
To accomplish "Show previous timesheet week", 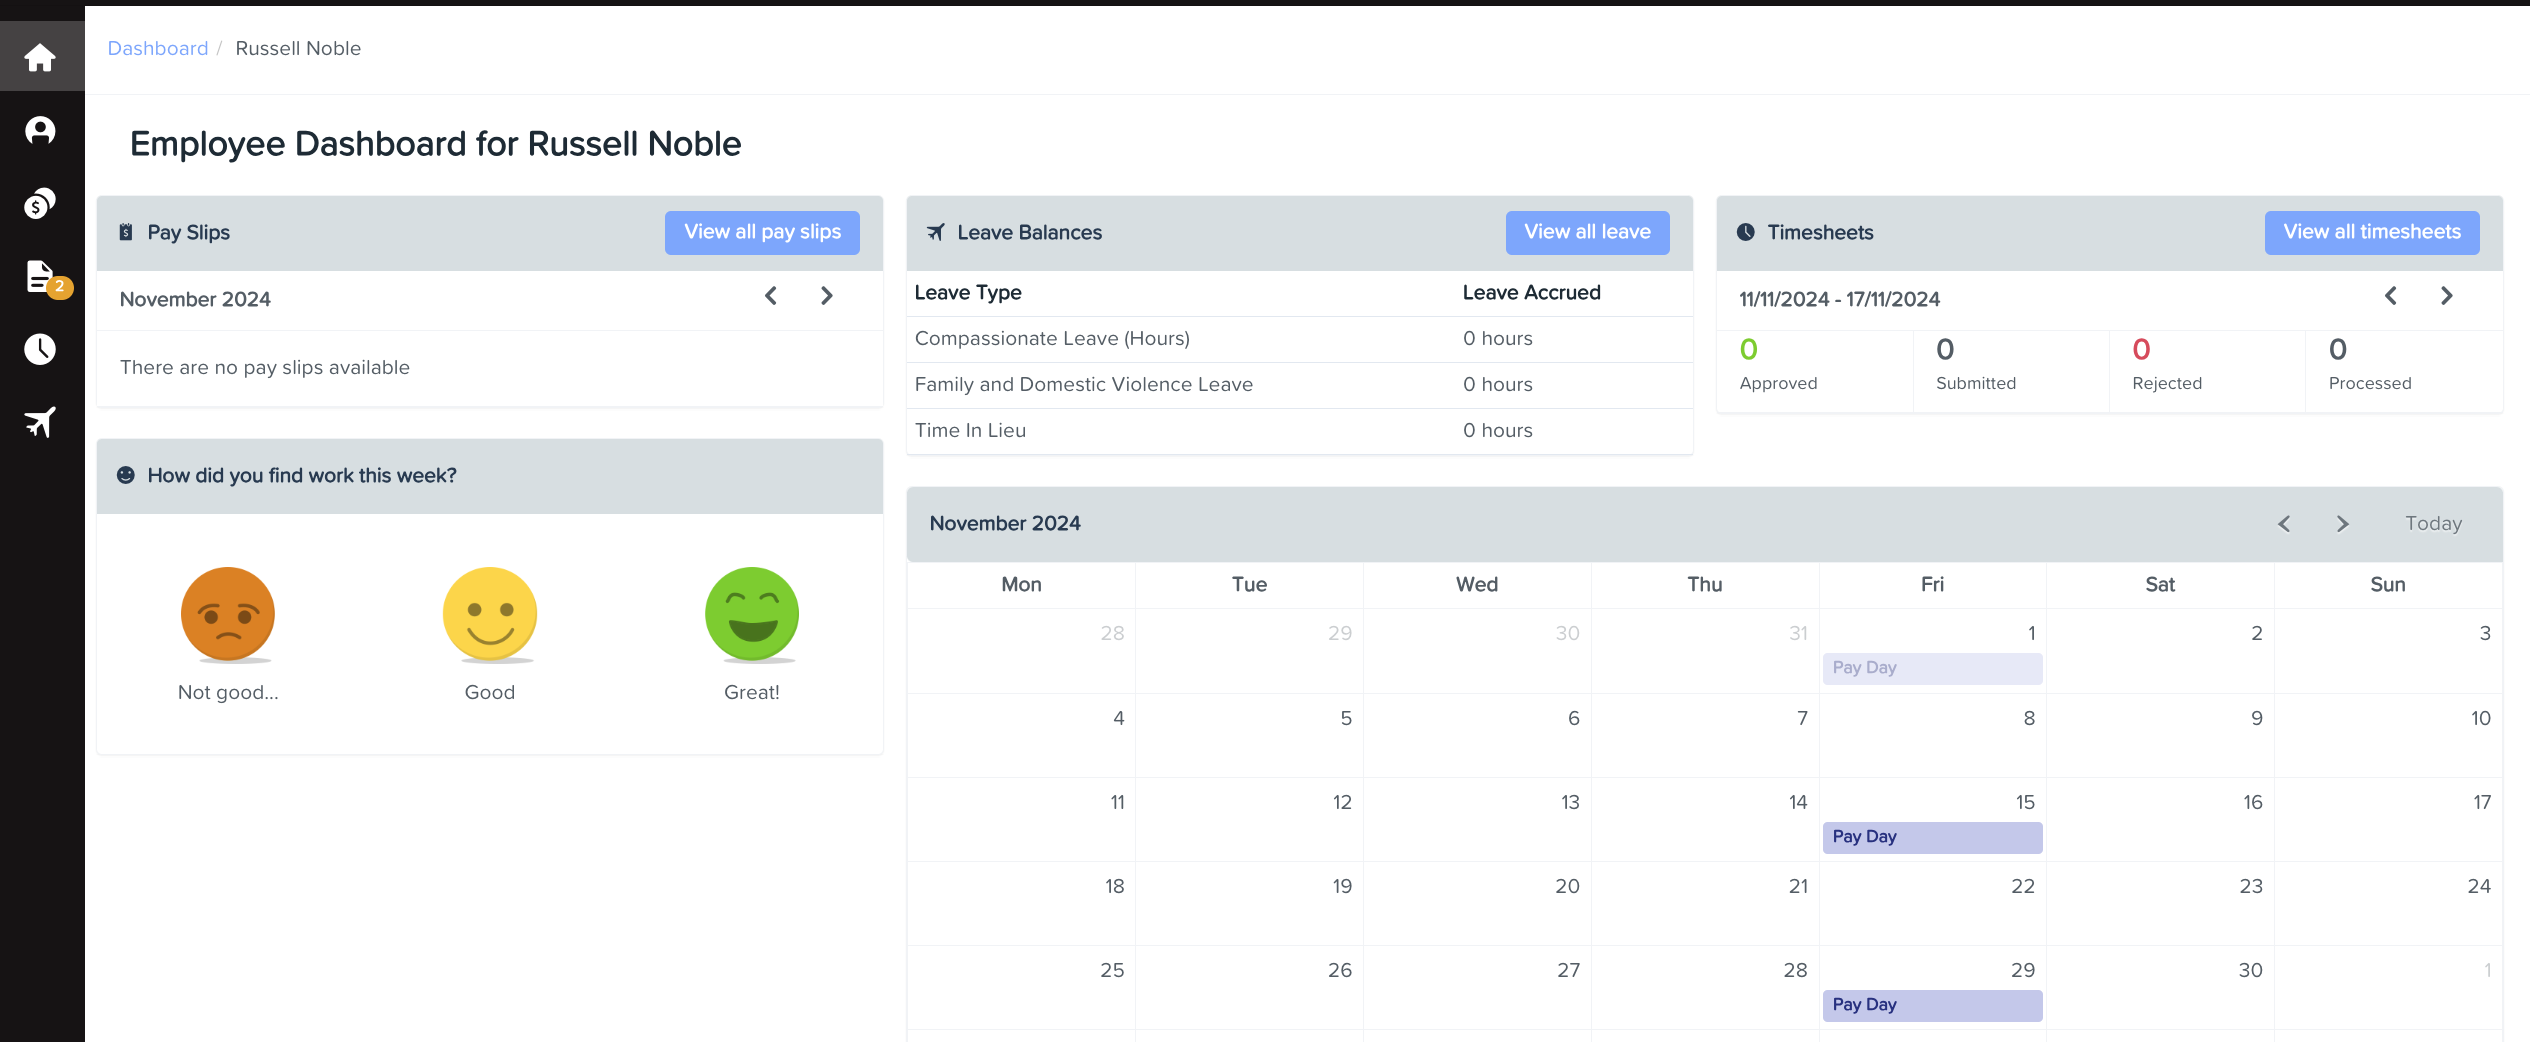I will [2391, 296].
